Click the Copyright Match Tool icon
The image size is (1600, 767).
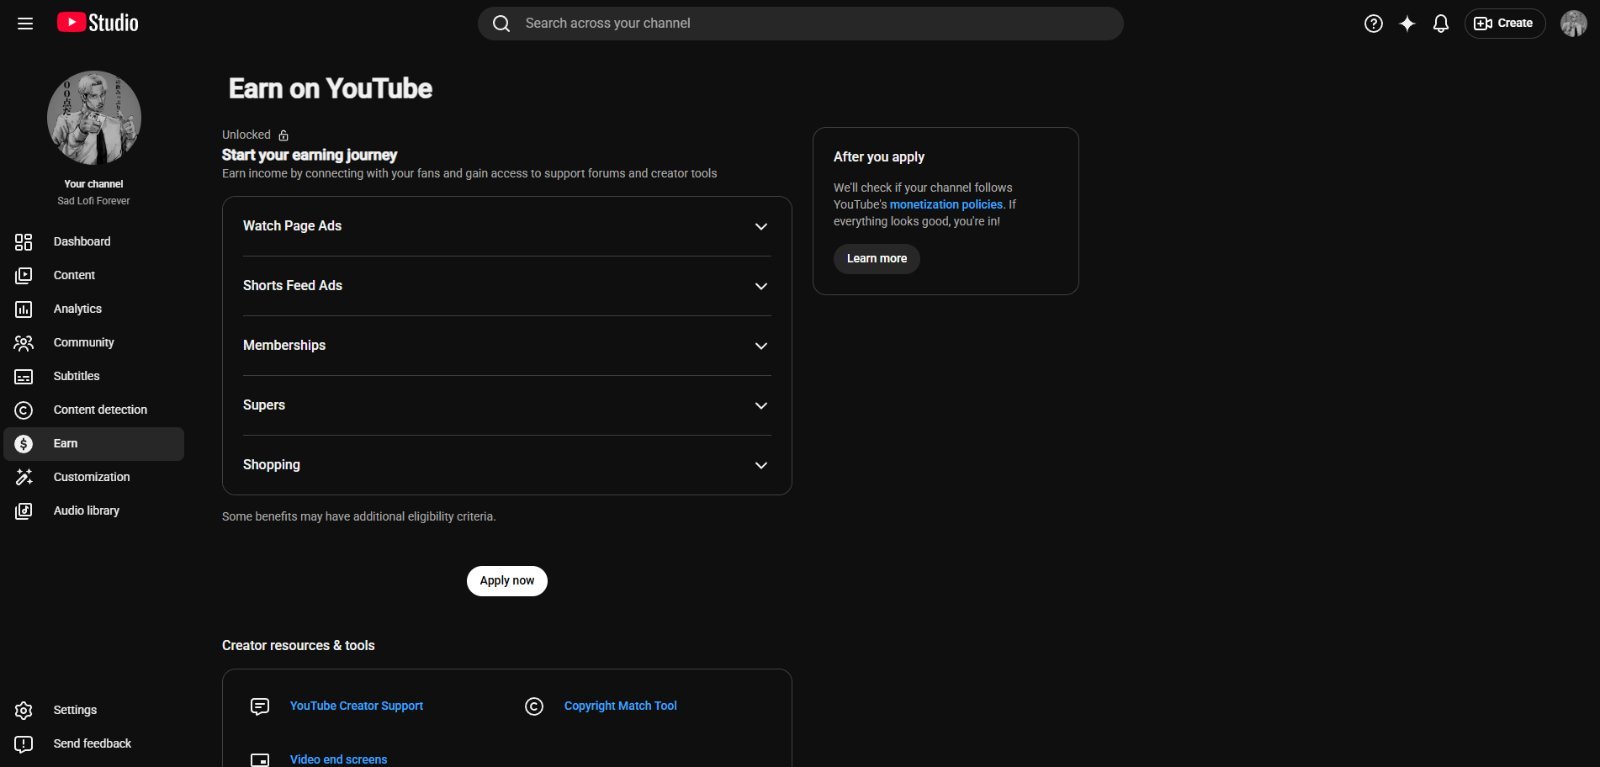click(x=534, y=707)
